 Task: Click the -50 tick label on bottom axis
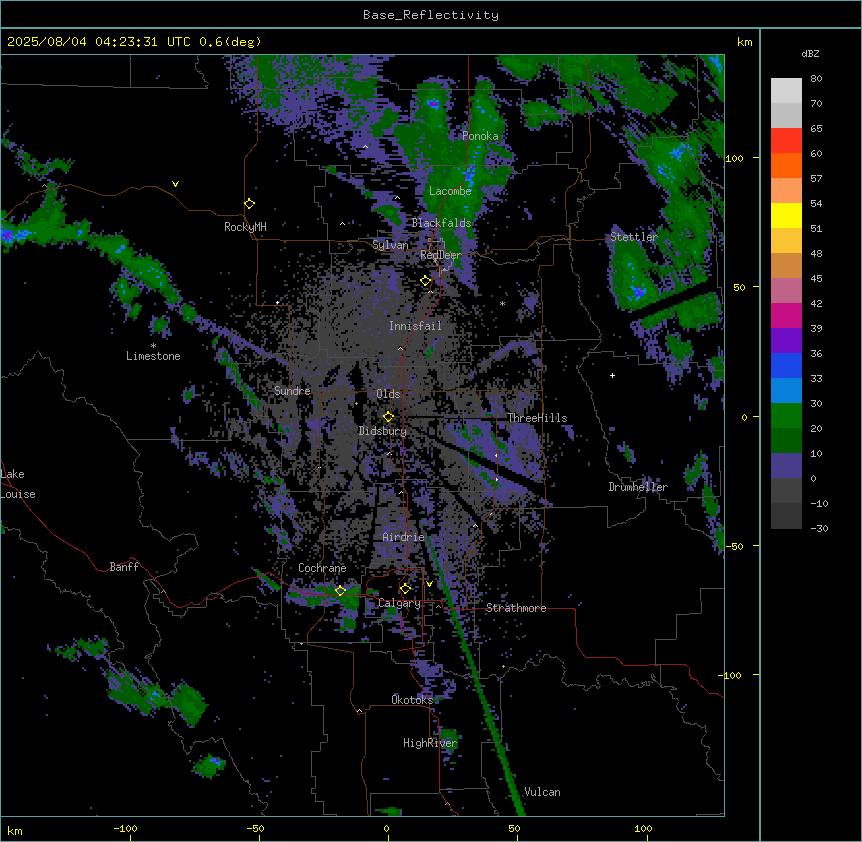(255, 829)
